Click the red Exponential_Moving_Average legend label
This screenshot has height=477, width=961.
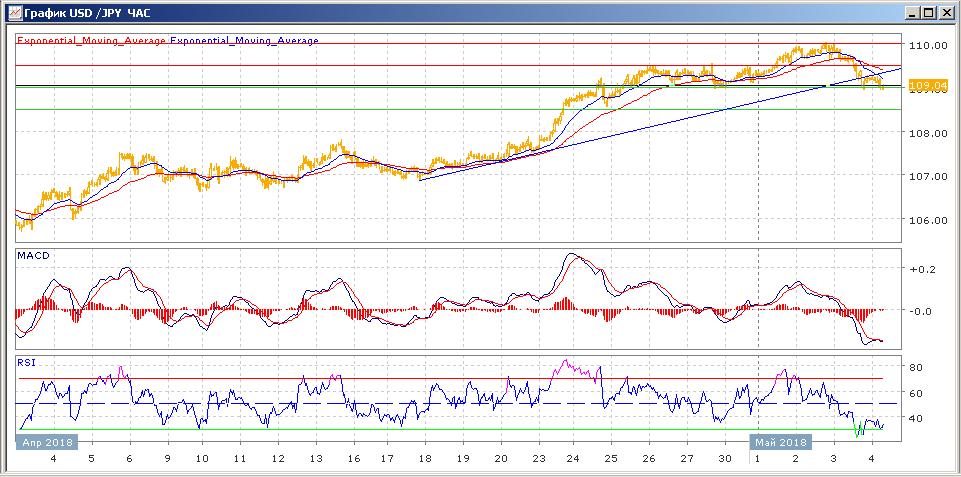(91, 40)
